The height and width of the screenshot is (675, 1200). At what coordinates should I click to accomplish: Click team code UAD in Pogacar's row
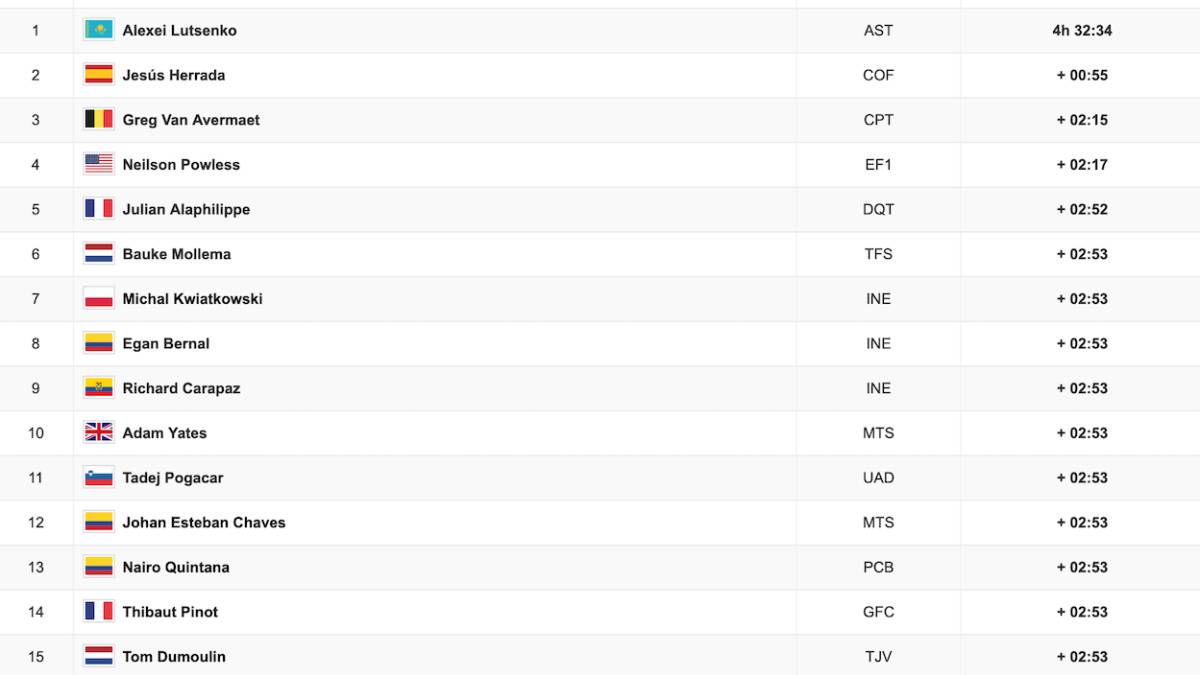point(878,477)
